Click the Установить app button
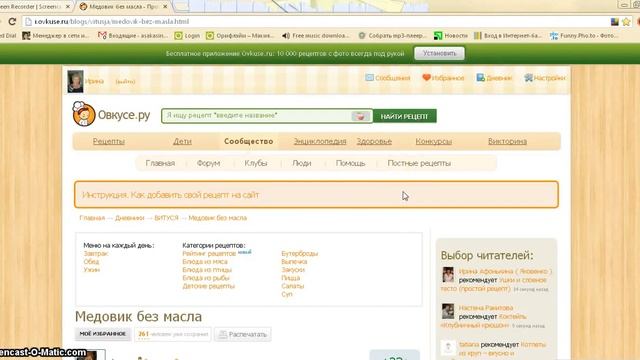The image size is (640, 360). click(439, 53)
